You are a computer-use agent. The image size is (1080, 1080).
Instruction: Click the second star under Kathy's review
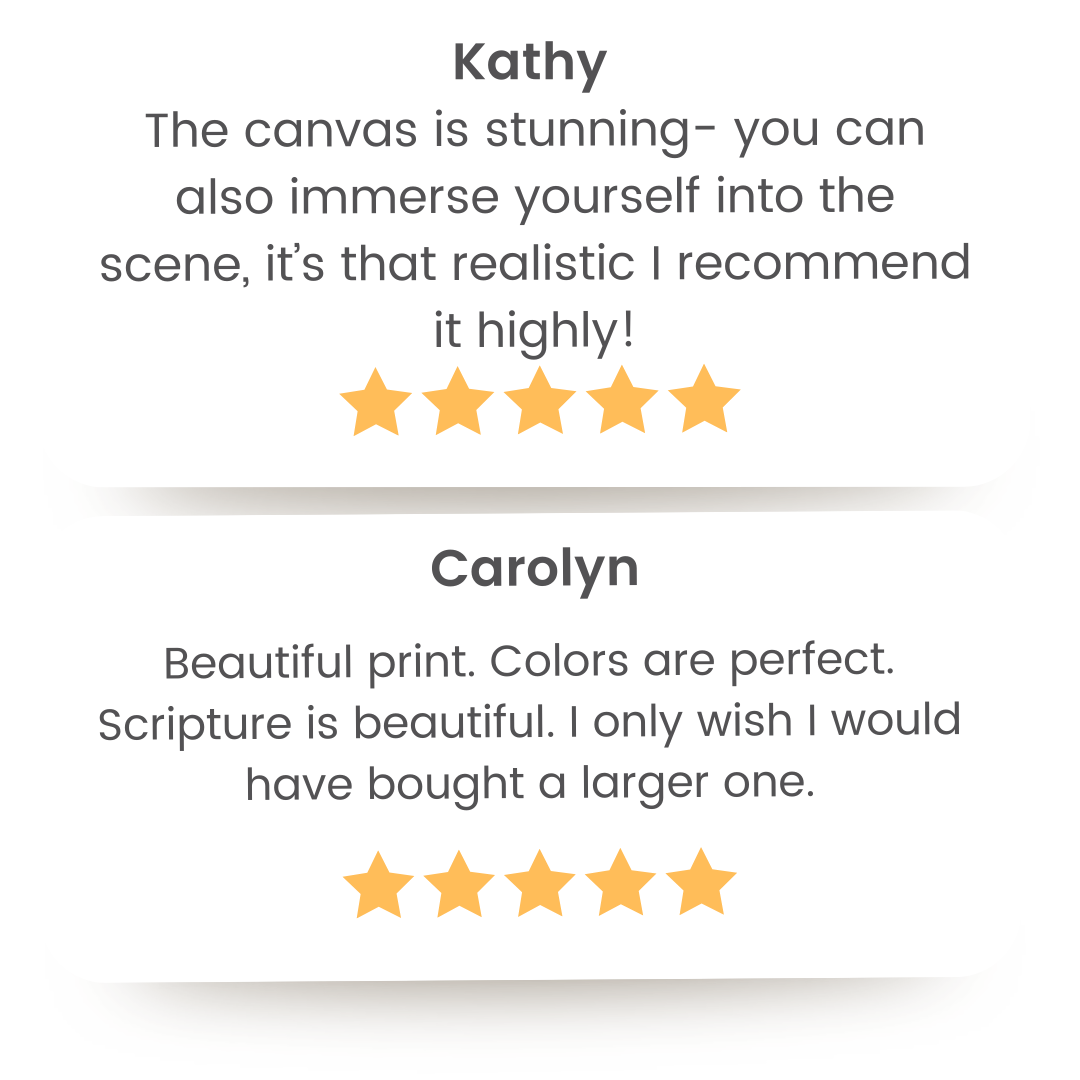[458, 402]
